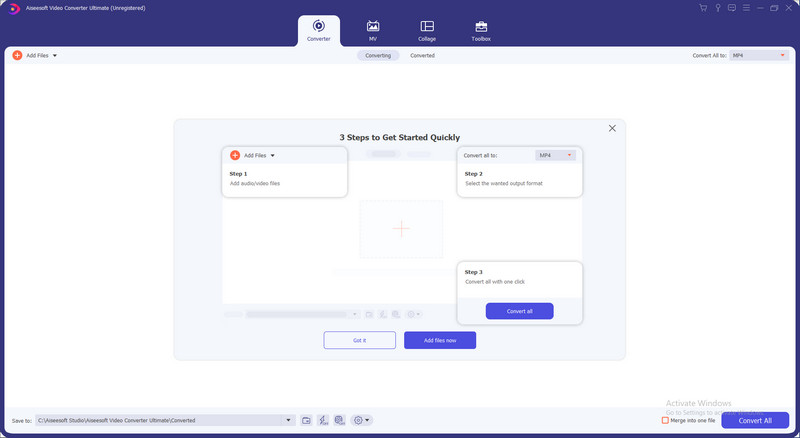
Task: Open the settings gear dropdown at bottom
Action: (x=361, y=420)
